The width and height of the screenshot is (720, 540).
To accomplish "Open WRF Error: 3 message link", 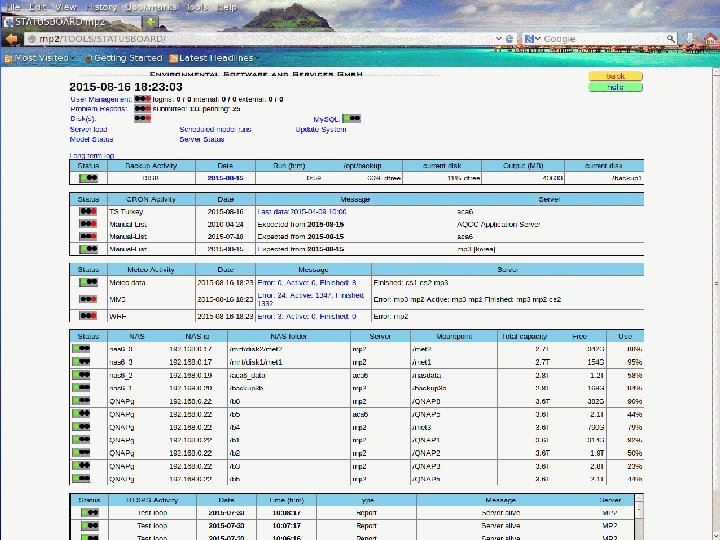I will pyautogui.click(x=307, y=316).
